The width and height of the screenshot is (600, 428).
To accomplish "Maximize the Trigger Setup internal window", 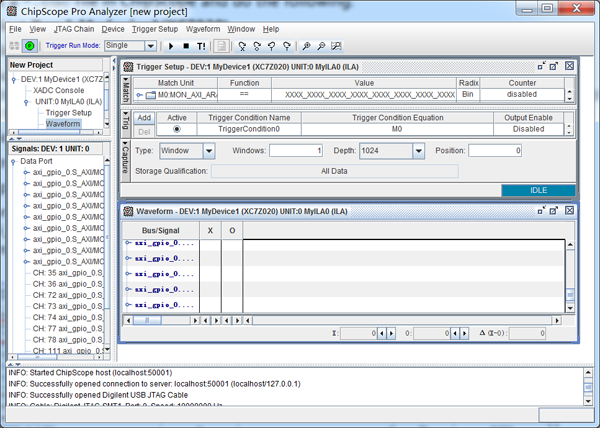I will click(554, 66).
